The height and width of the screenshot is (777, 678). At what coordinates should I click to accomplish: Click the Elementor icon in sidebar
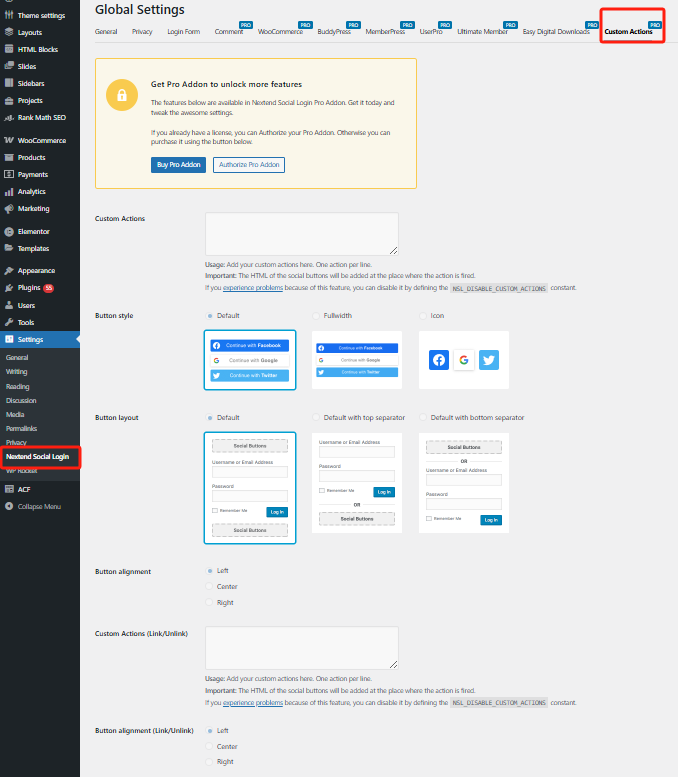(9, 231)
